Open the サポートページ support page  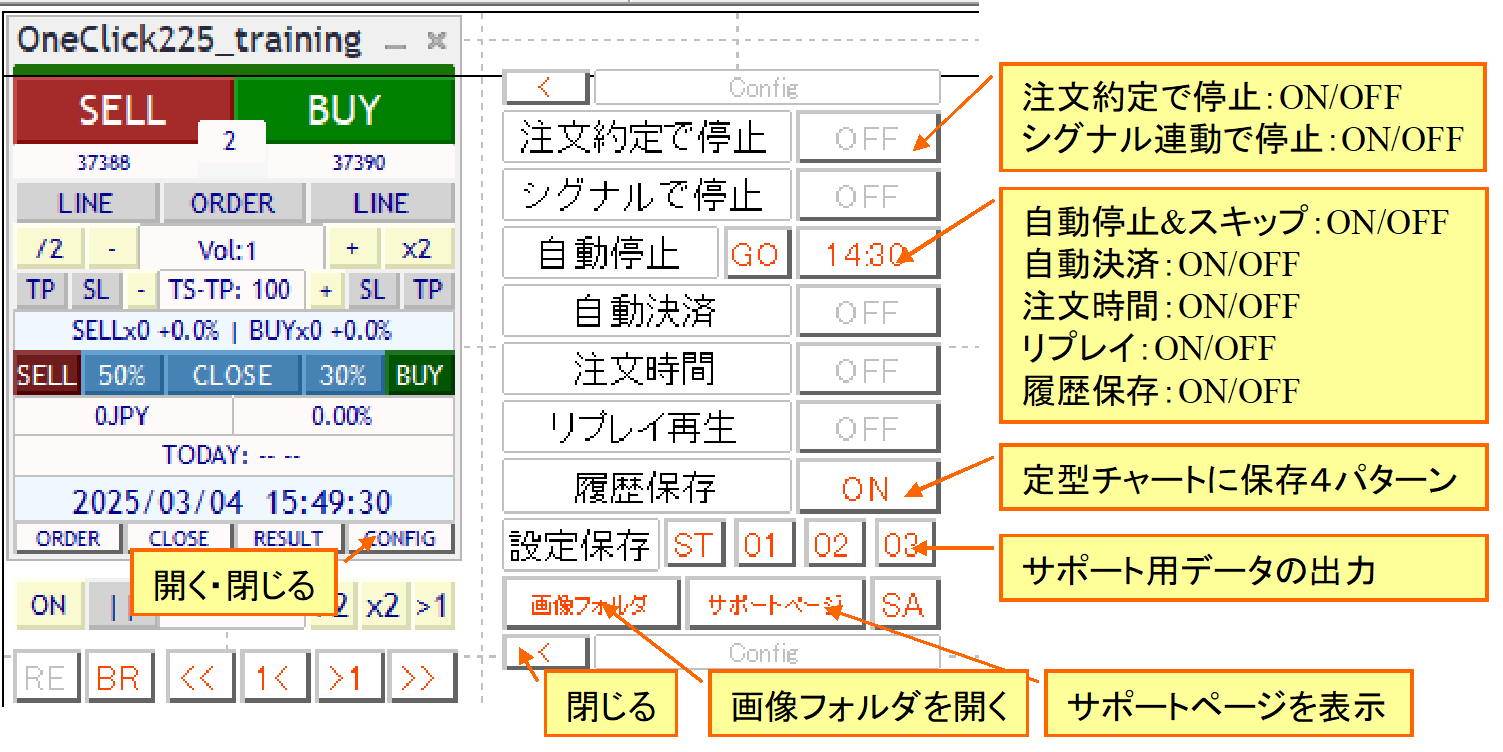coord(775,605)
